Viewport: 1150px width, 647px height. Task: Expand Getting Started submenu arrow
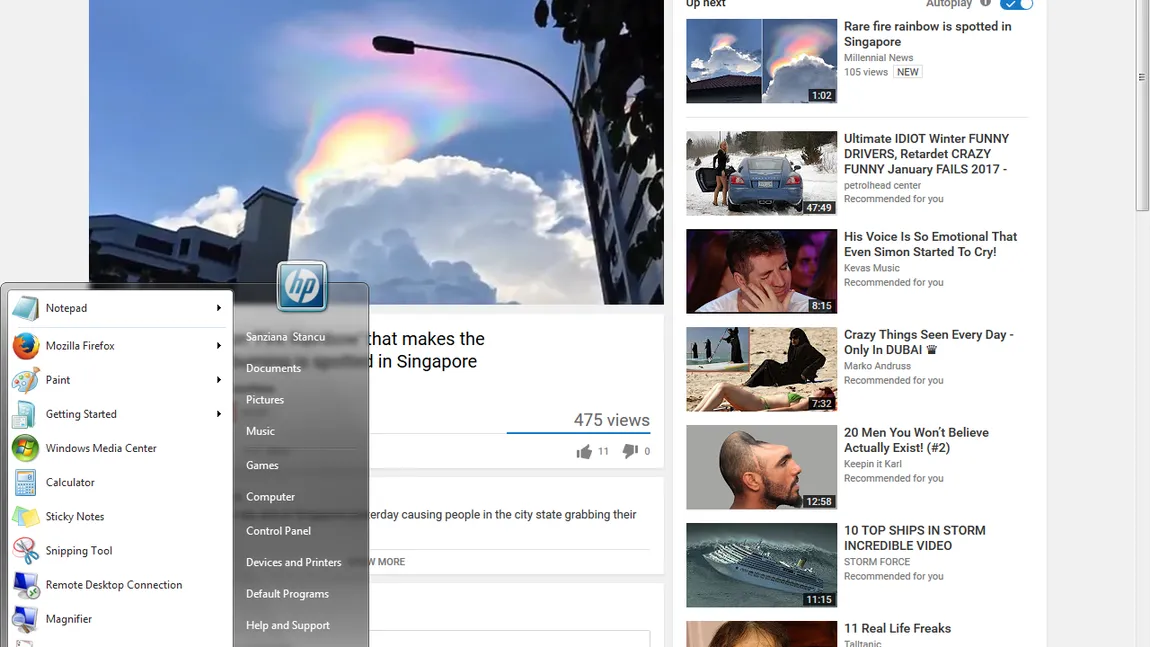tap(219, 414)
